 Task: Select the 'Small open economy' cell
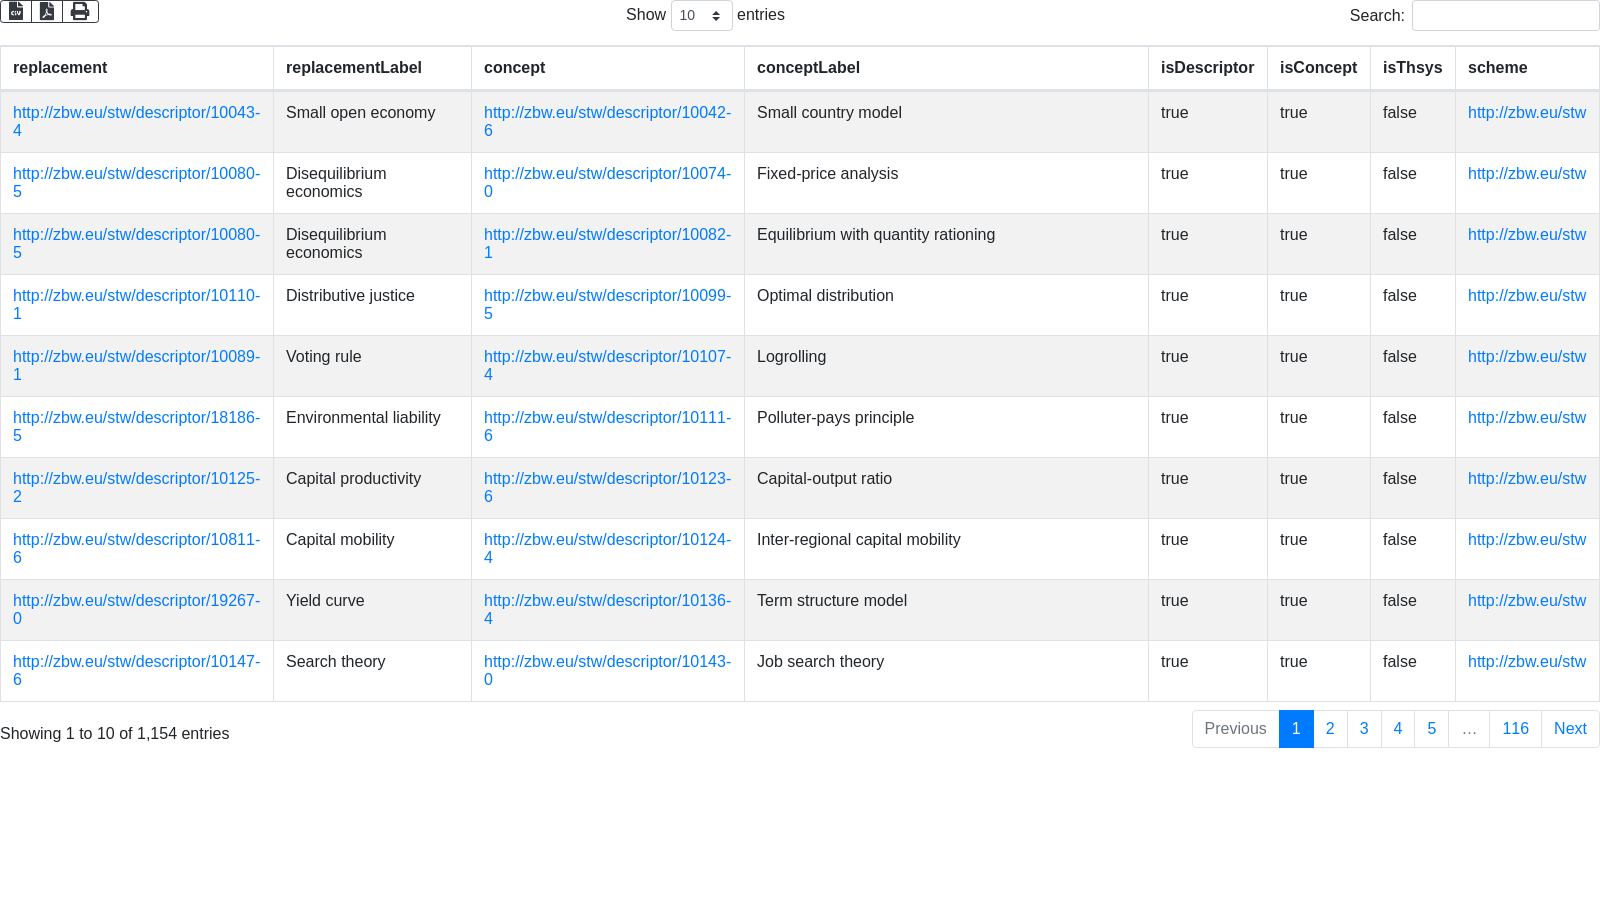tap(372, 122)
